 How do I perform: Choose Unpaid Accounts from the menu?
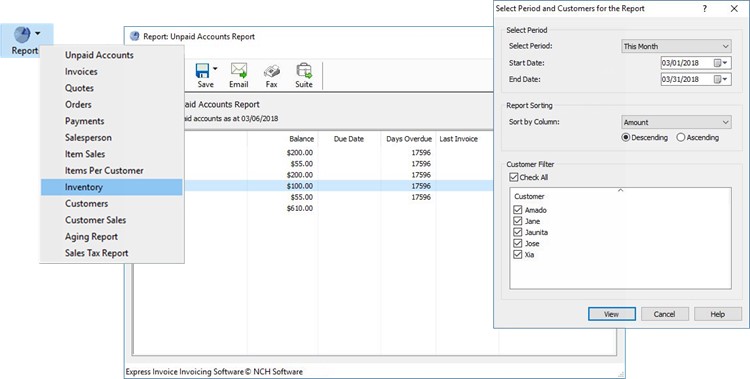(111, 55)
